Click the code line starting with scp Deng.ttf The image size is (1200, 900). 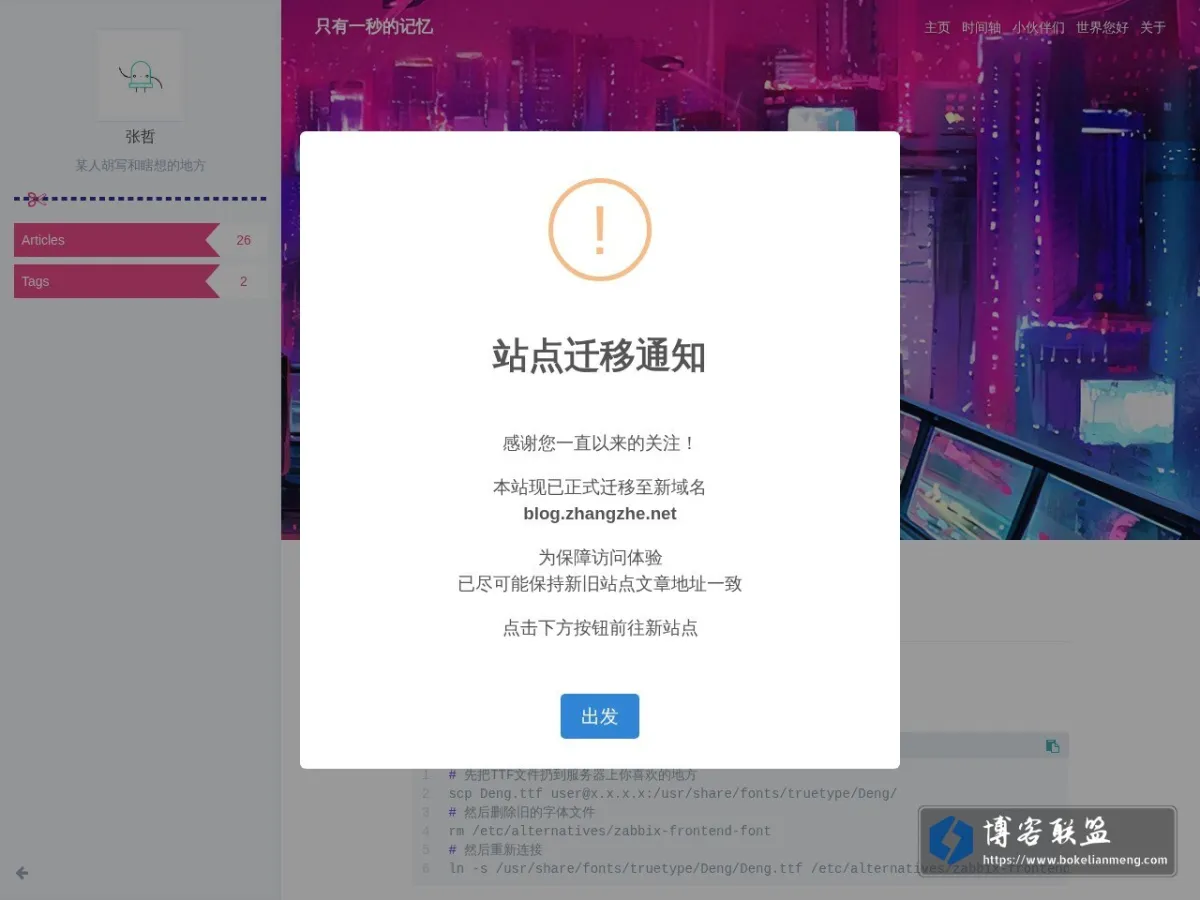coord(673,794)
